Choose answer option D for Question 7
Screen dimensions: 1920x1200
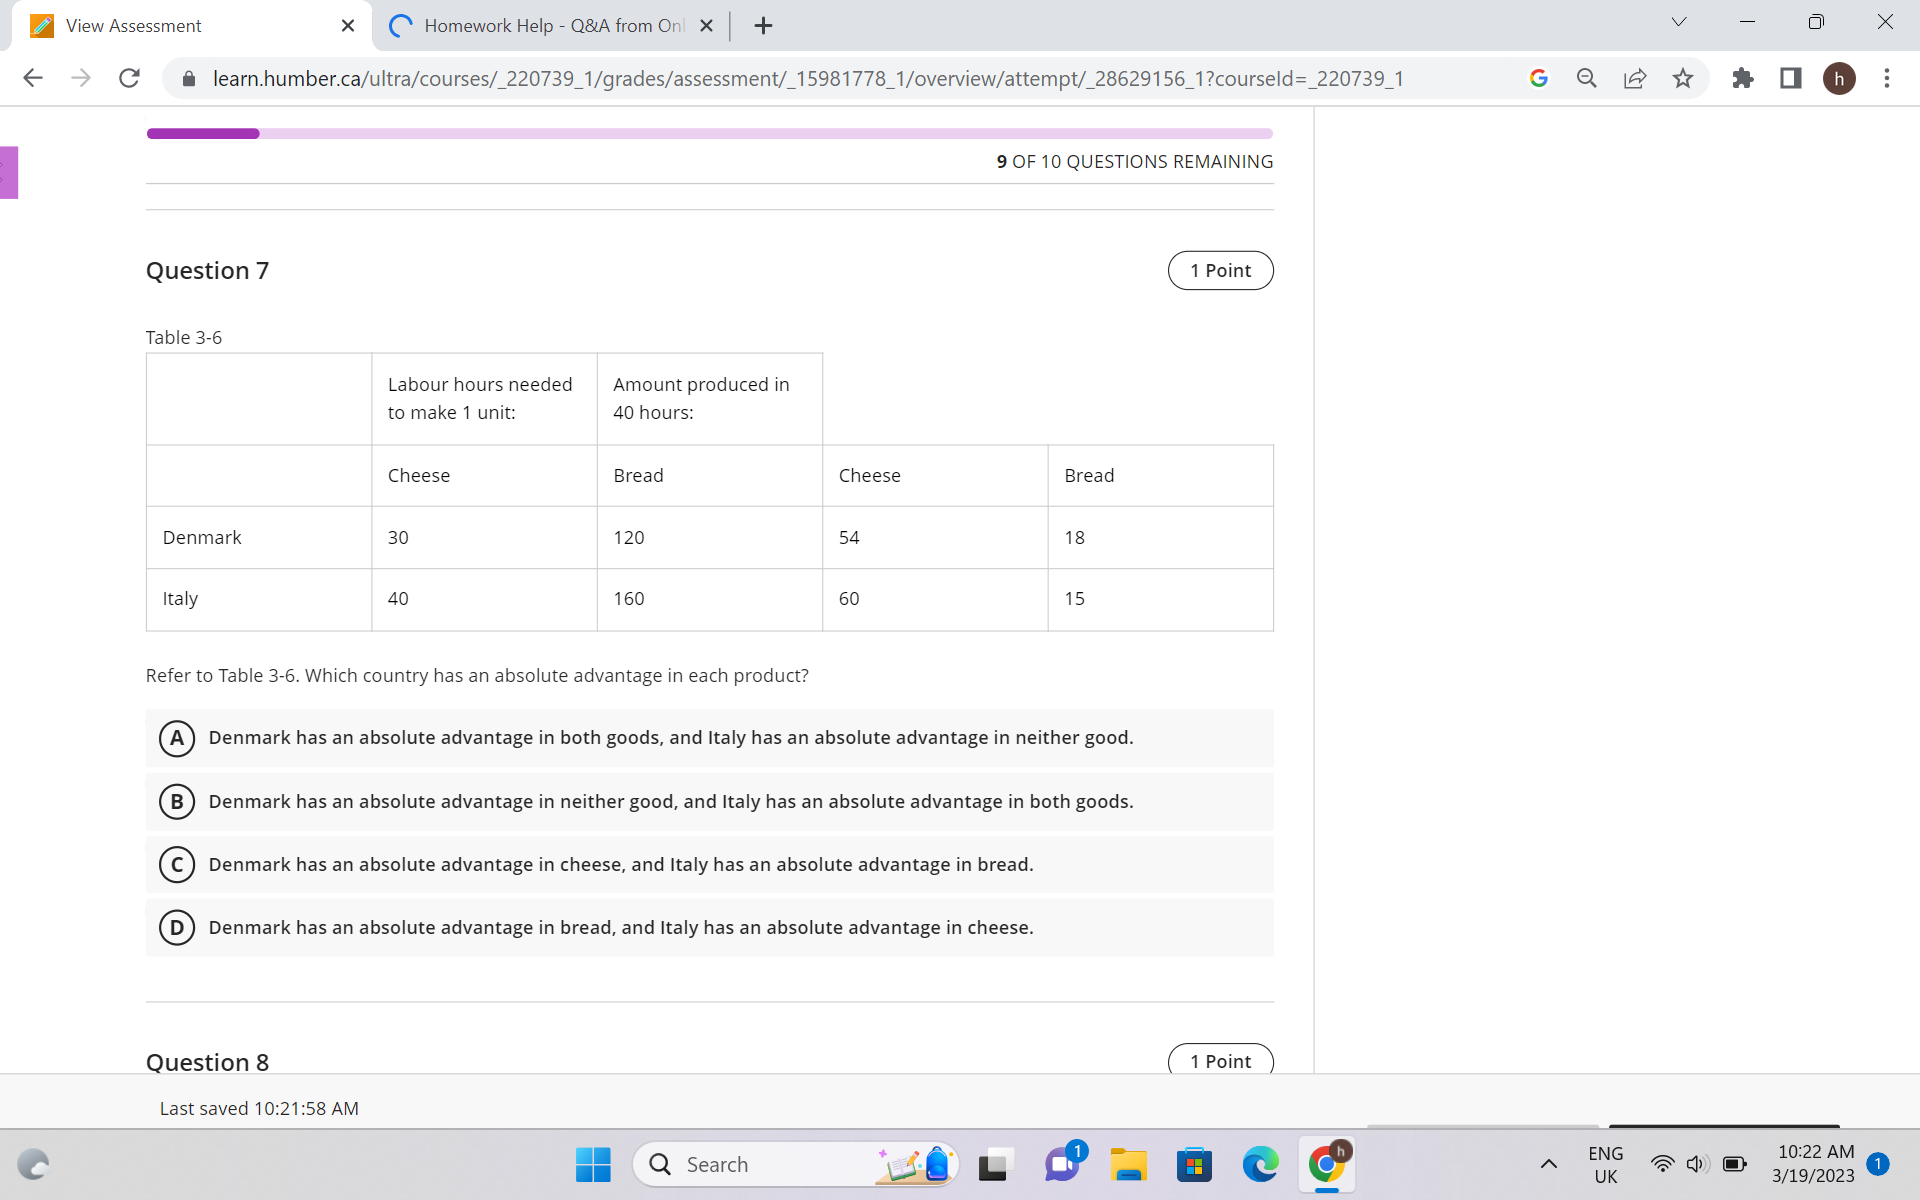point(177,927)
